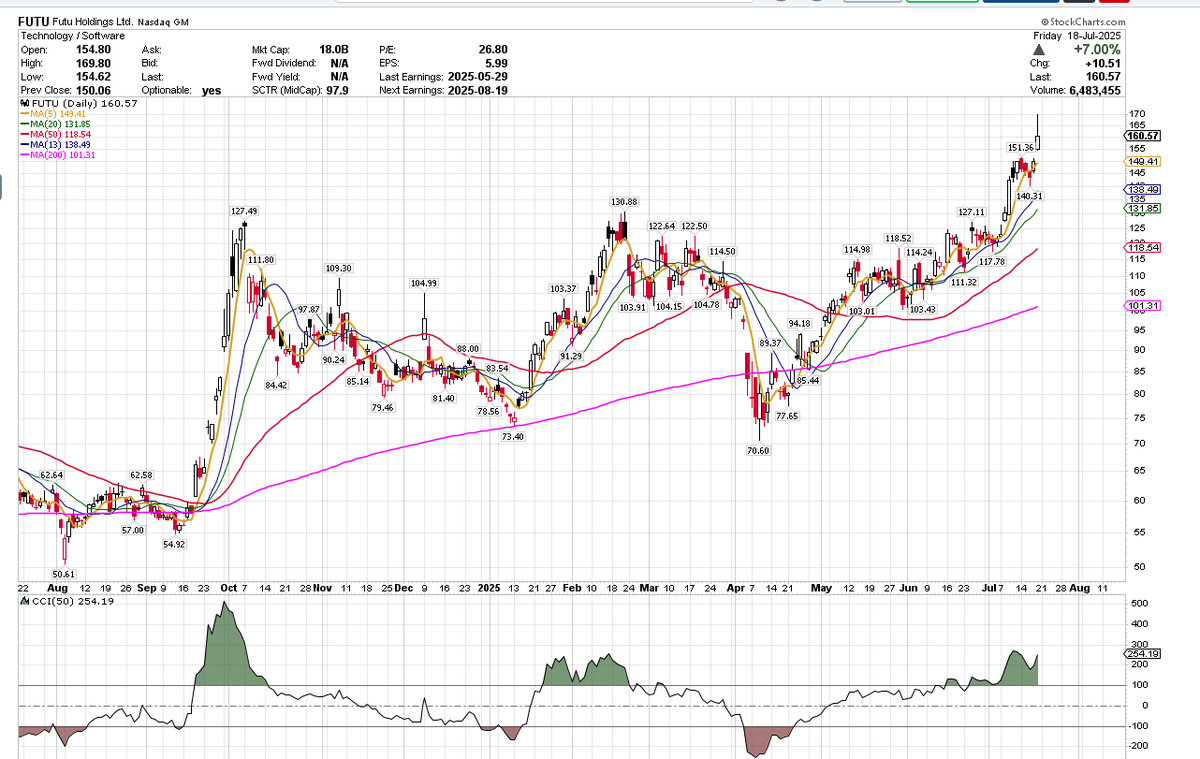Image resolution: width=1200 pixels, height=759 pixels.
Task: Click the +7.00% percent change
Action: [1097, 49]
